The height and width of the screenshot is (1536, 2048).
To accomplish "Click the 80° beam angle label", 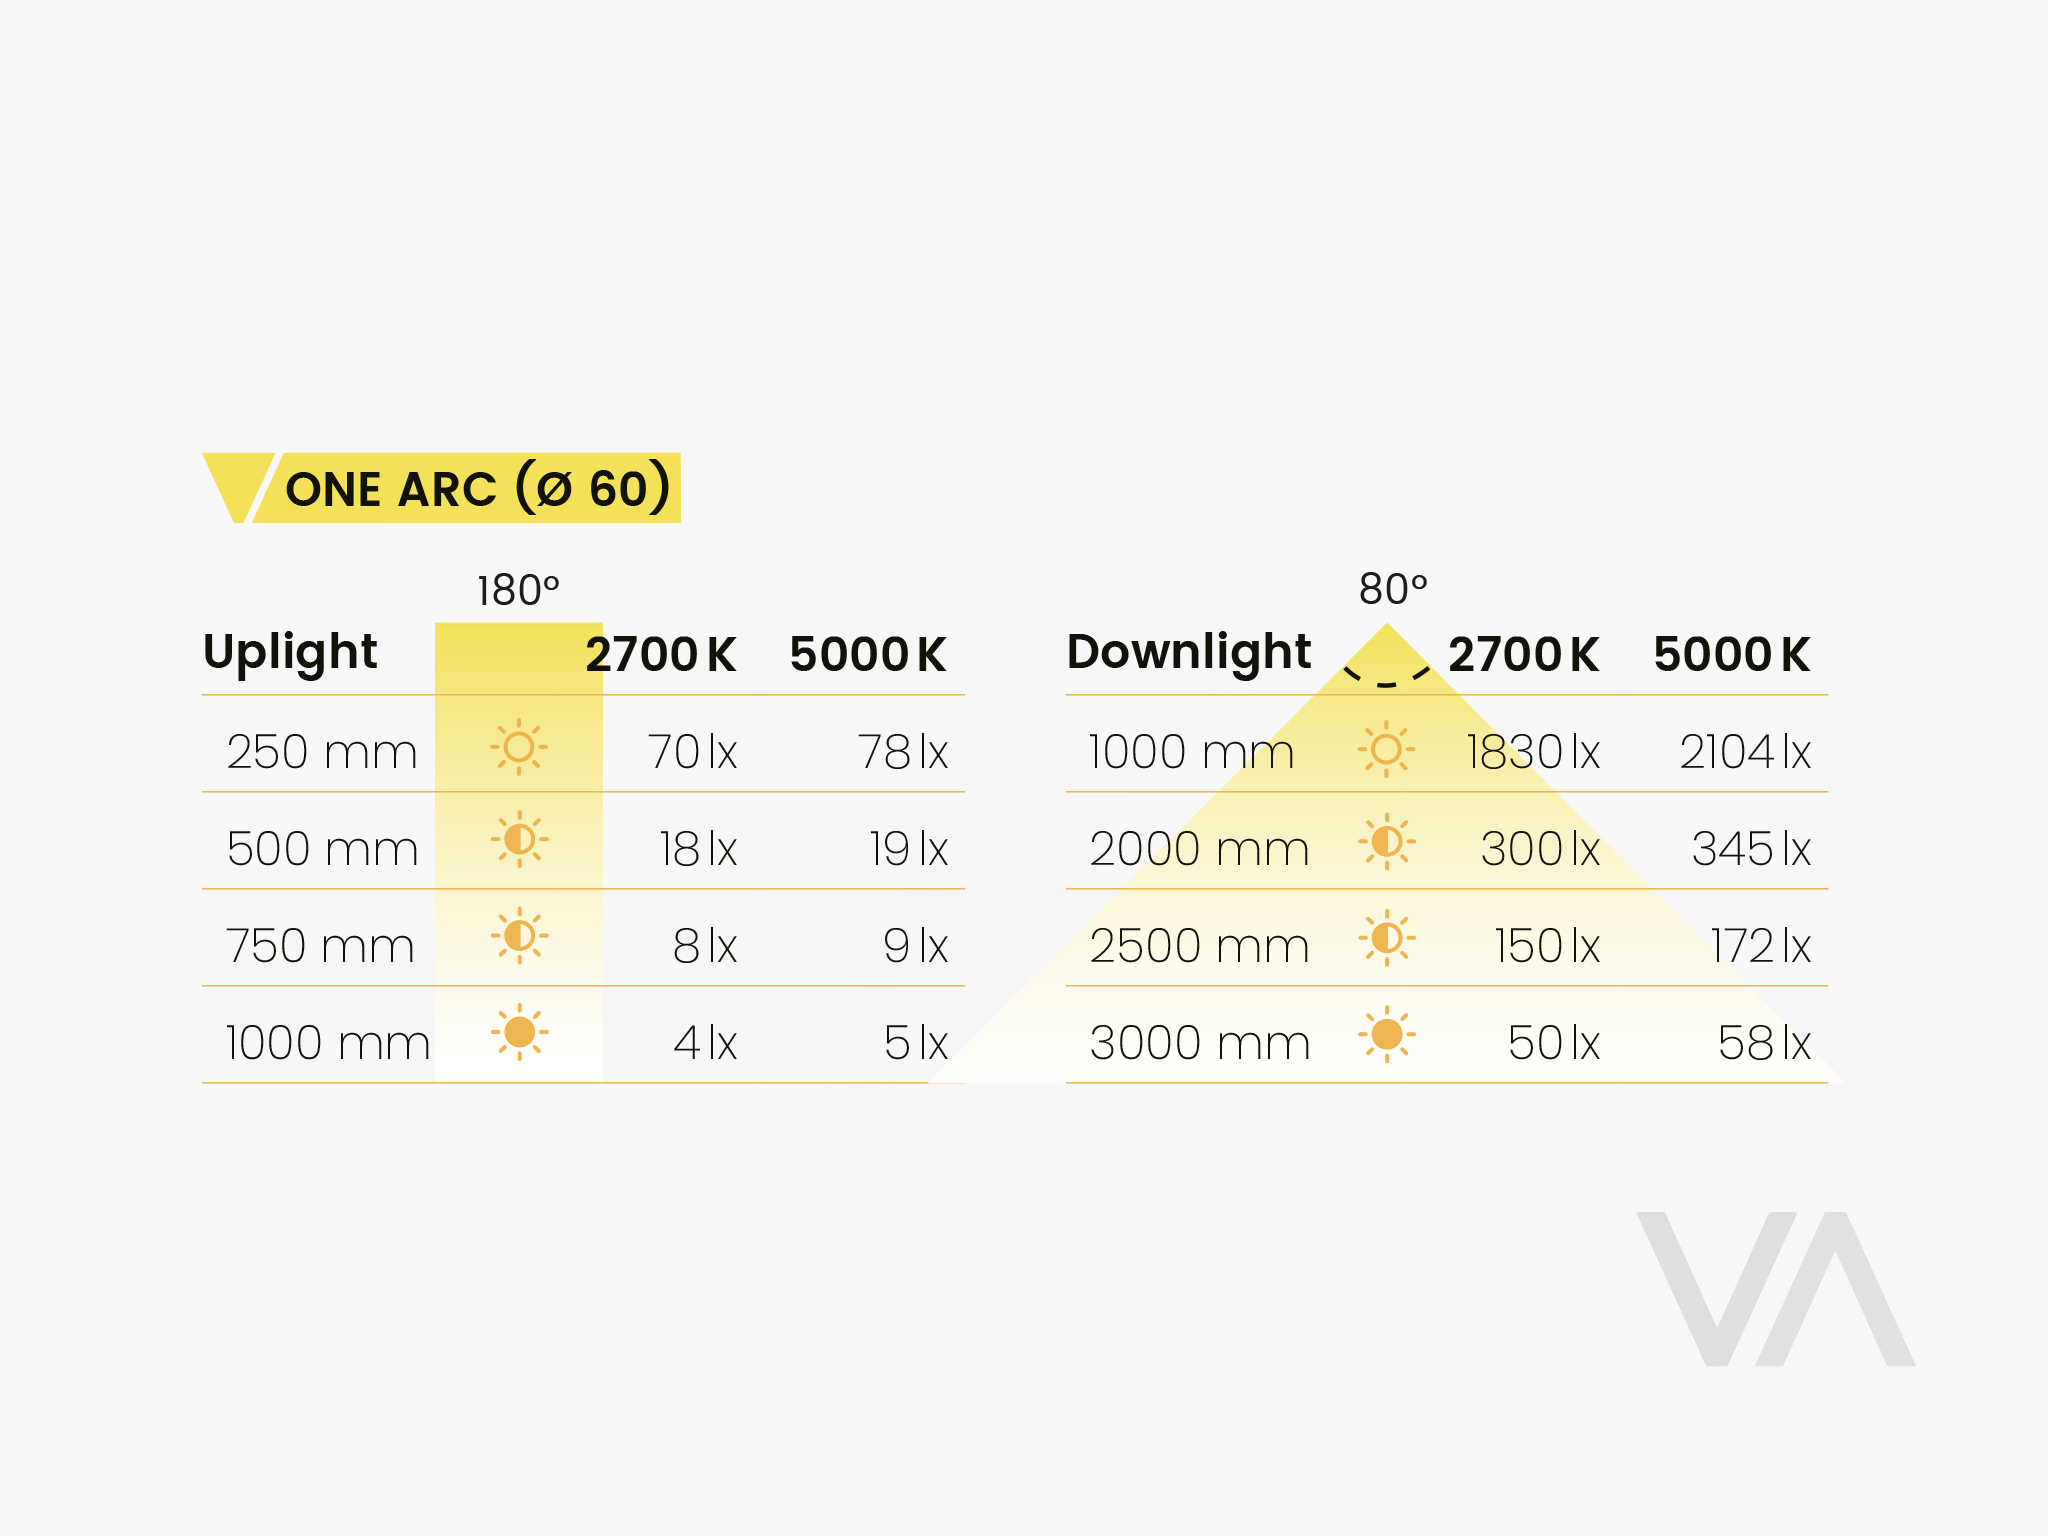I will 1393,589.
